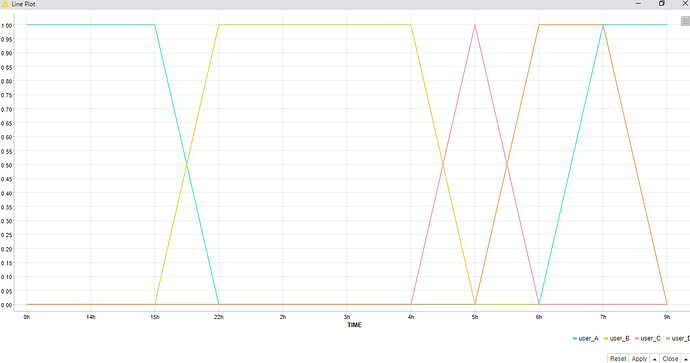Click the orange user_D legend swatch
This screenshot has width=690, height=363.
[668, 338]
